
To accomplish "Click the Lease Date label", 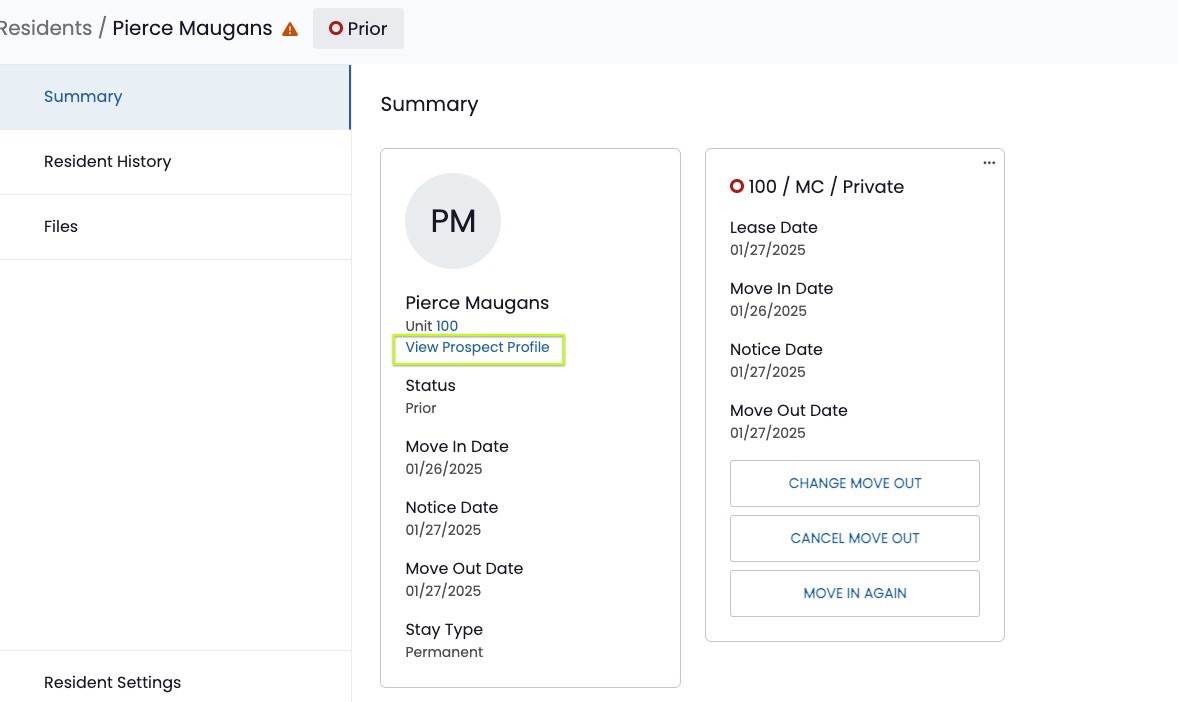I will tap(774, 228).
